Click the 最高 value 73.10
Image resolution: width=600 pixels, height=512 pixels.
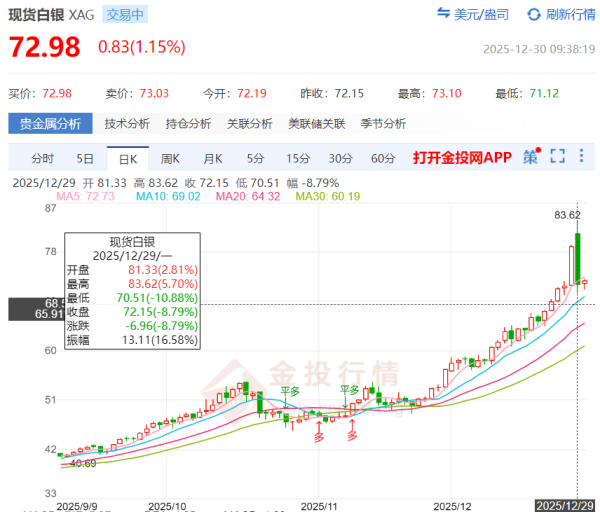447,93
